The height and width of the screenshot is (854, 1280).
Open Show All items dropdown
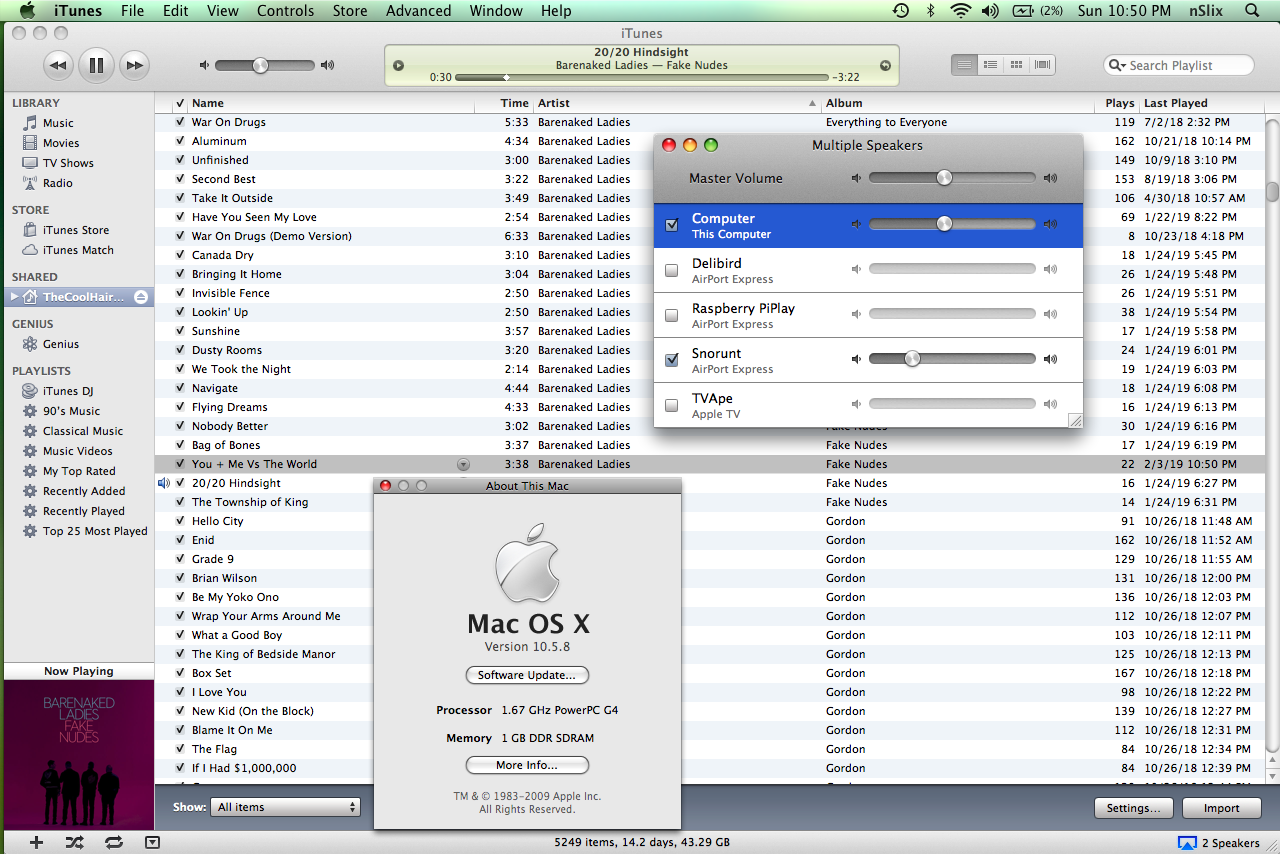pos(285,807)
